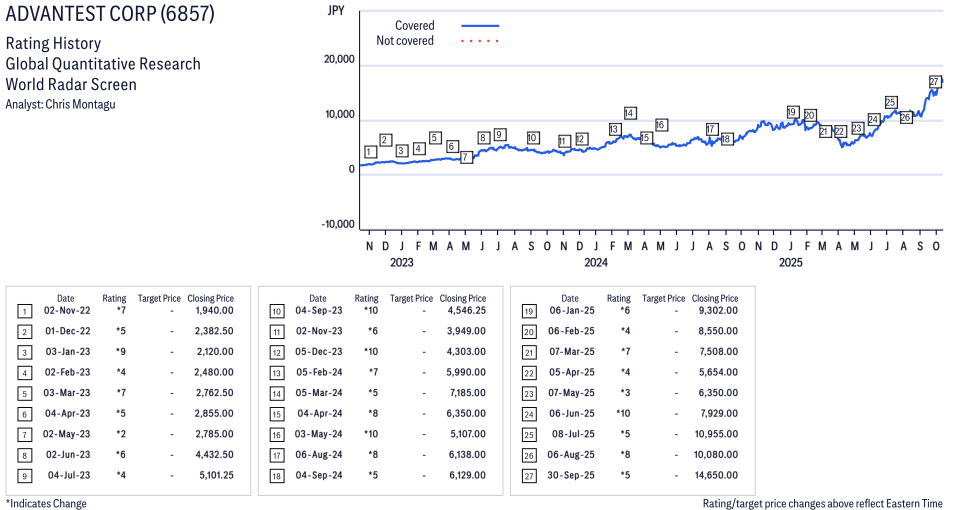Select the 14,650.00 closing price cell
Viewport: 954px width, 510px height.
point(718,475)
